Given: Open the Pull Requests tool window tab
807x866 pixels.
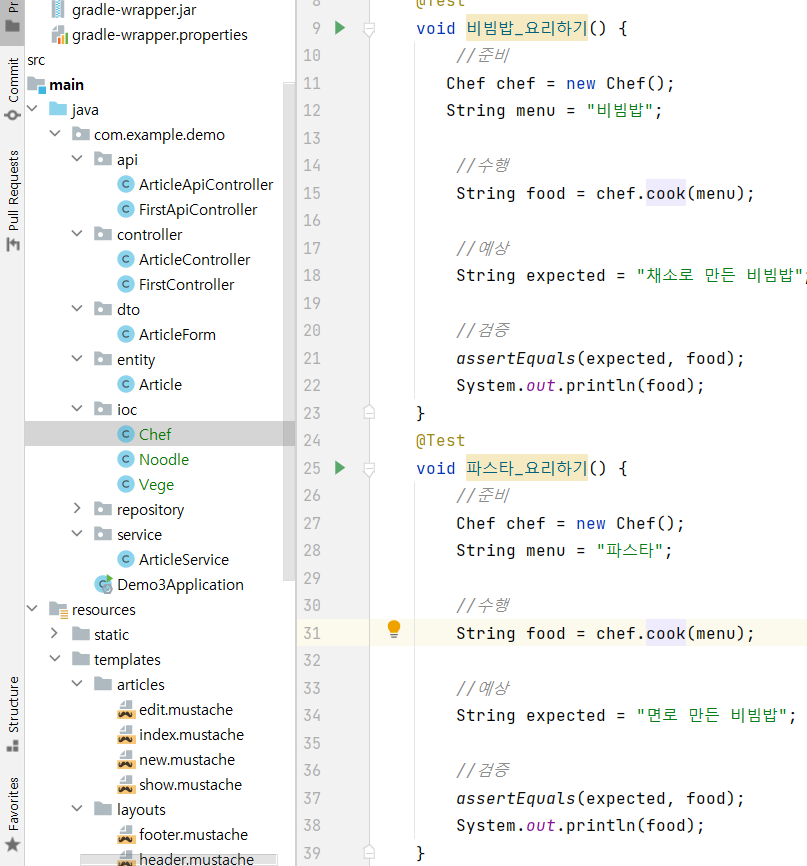Looking at the screenshot, I should click(12, 200).
